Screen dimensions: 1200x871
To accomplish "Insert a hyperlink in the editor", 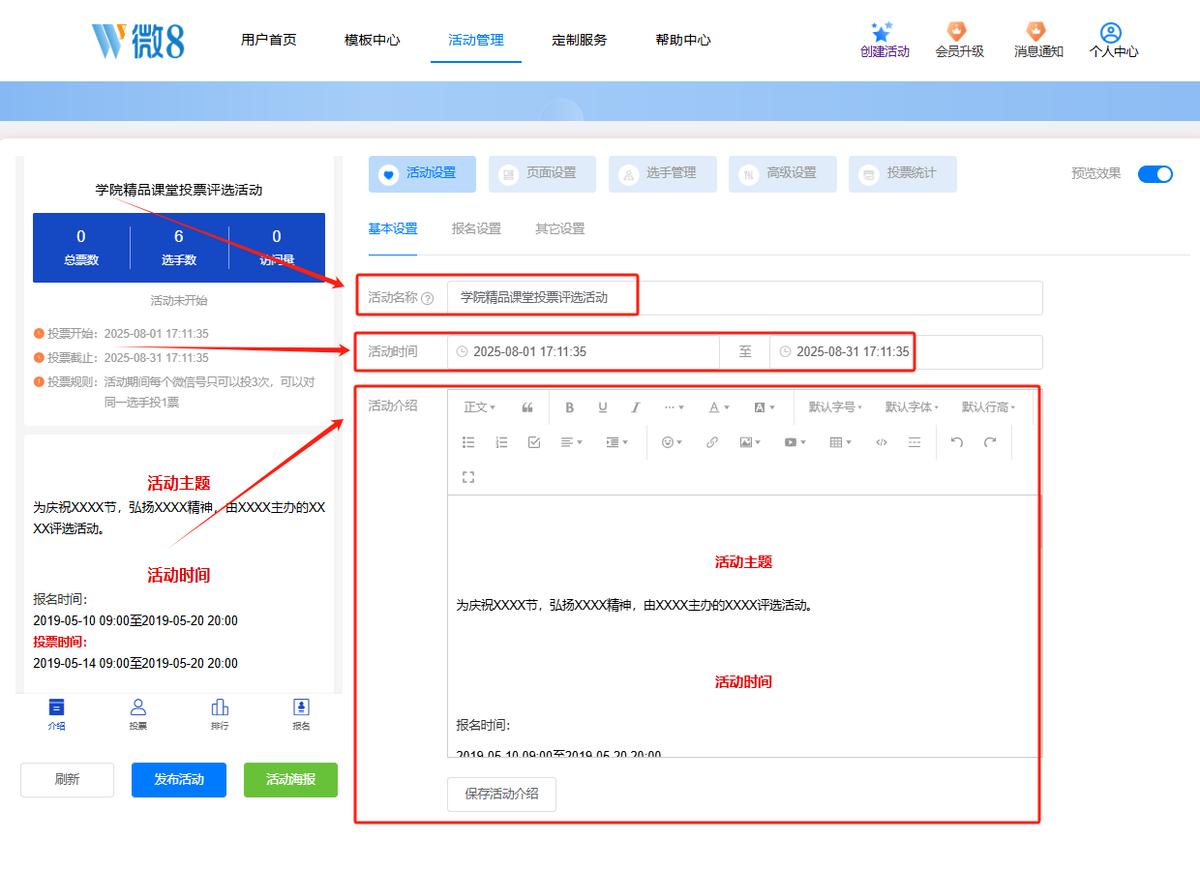I will (712, 442).
